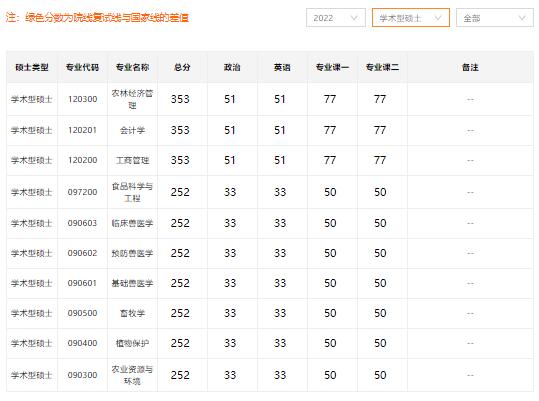The height and width of the screenshot is (401, 539).
Task: Select the 植物保护 row
Action: 270,343
